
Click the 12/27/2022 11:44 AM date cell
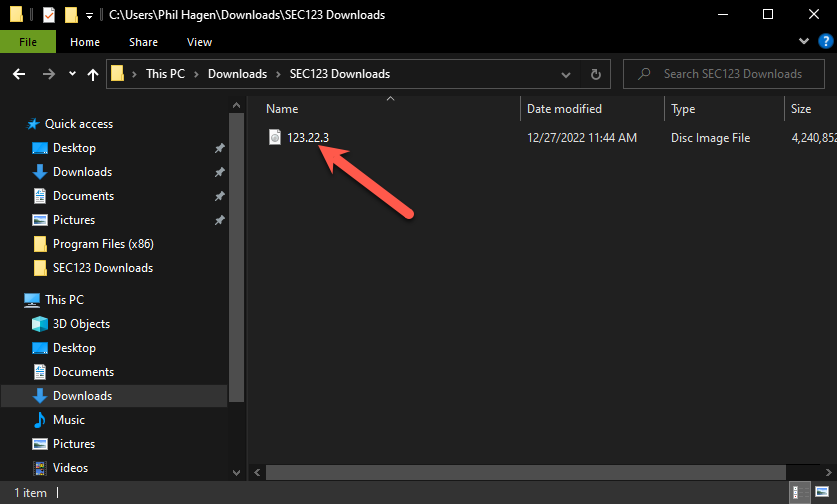coord(582,138)
